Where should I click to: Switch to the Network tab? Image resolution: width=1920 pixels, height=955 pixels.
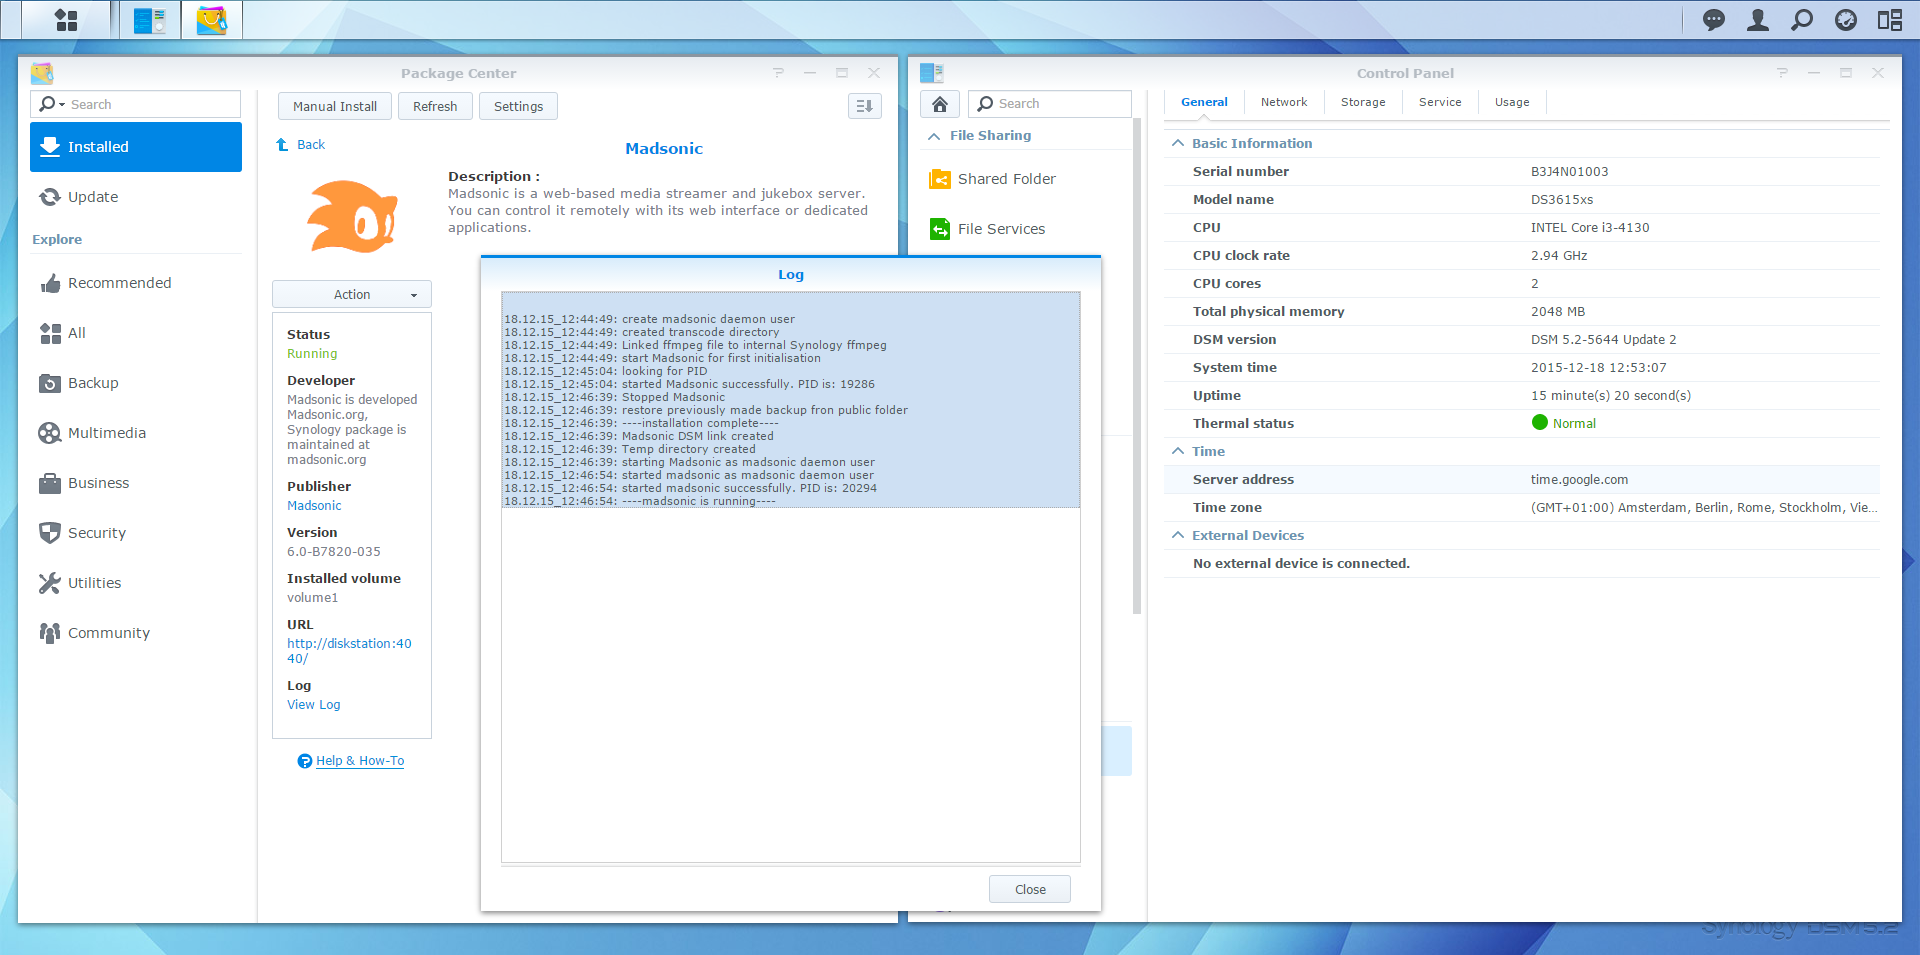point(1284,102)
